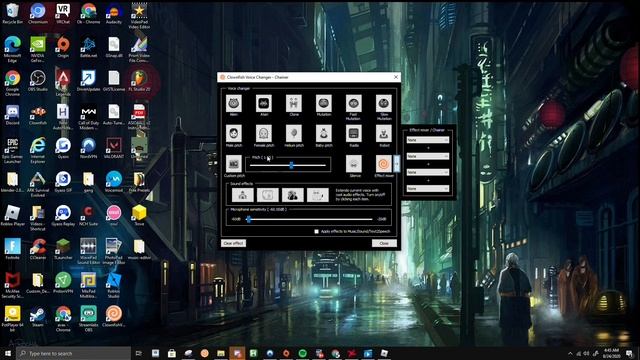
Task: Click the Type here to search box
Action: (x=73, y=353)
